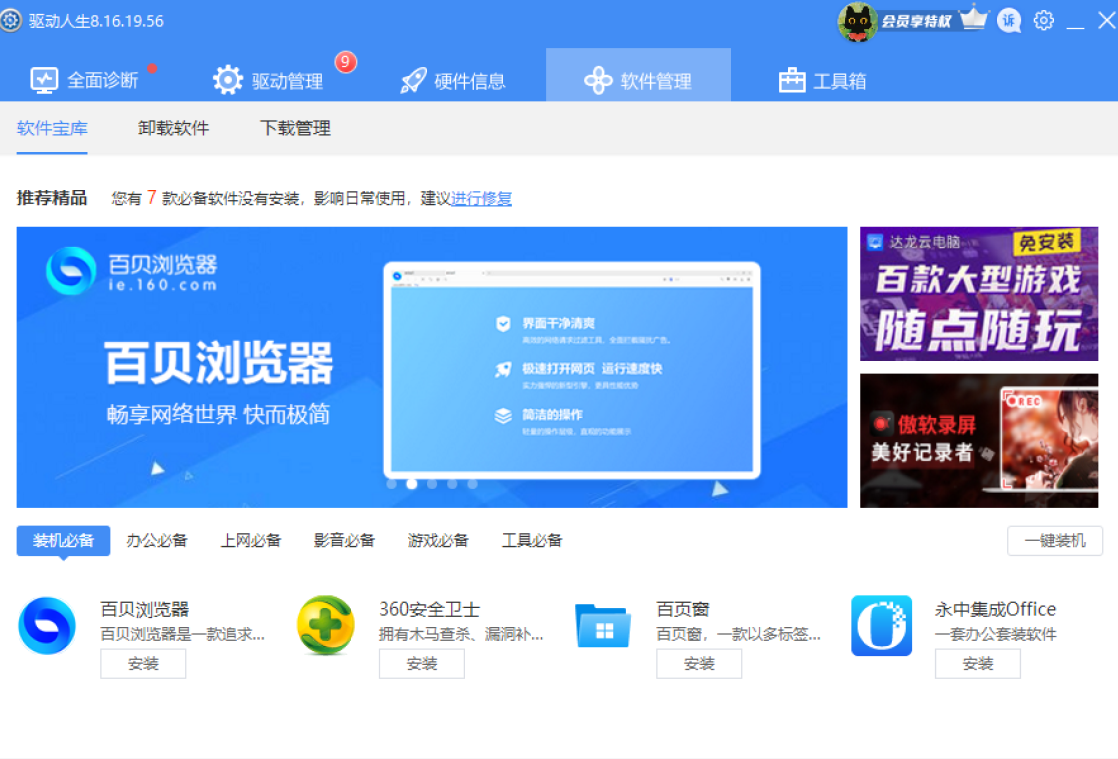Install 360安全卫士 via 安装 button
The height and width of the screenshot is (759, 1118).
[x=421, y=664]
